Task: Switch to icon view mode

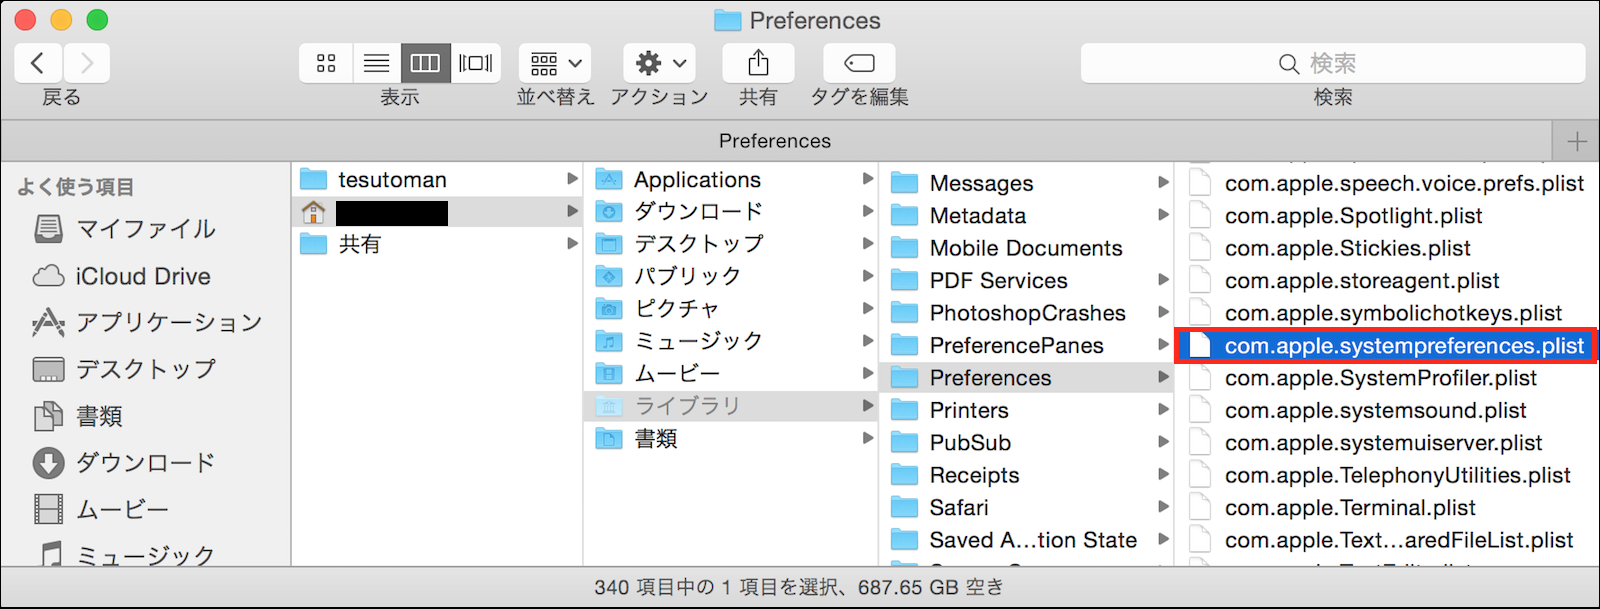Action: tap(326, 63)
